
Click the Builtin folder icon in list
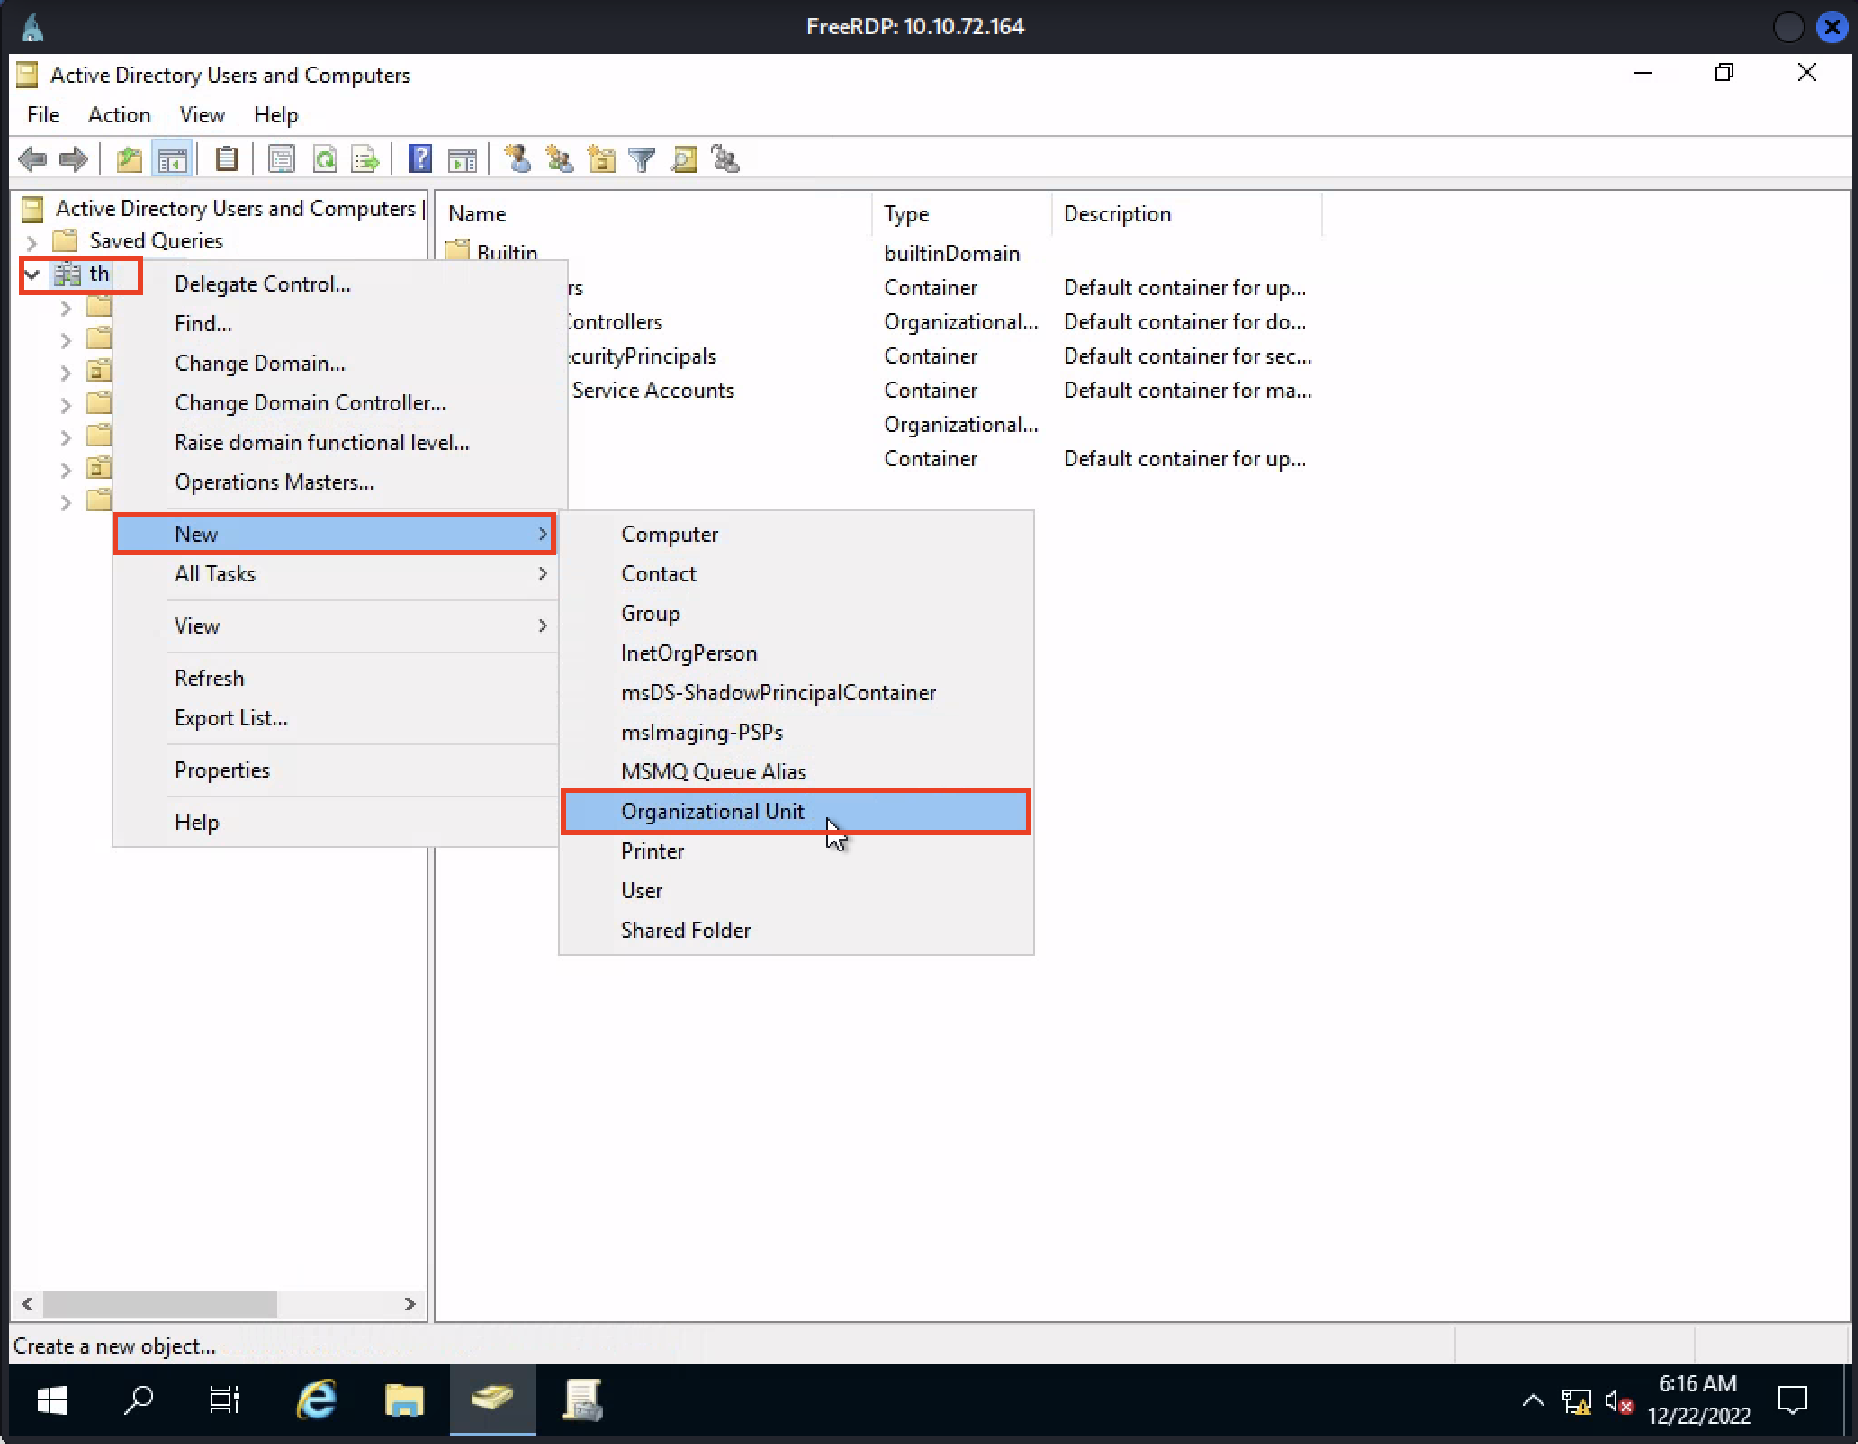(x=457, y=249)
